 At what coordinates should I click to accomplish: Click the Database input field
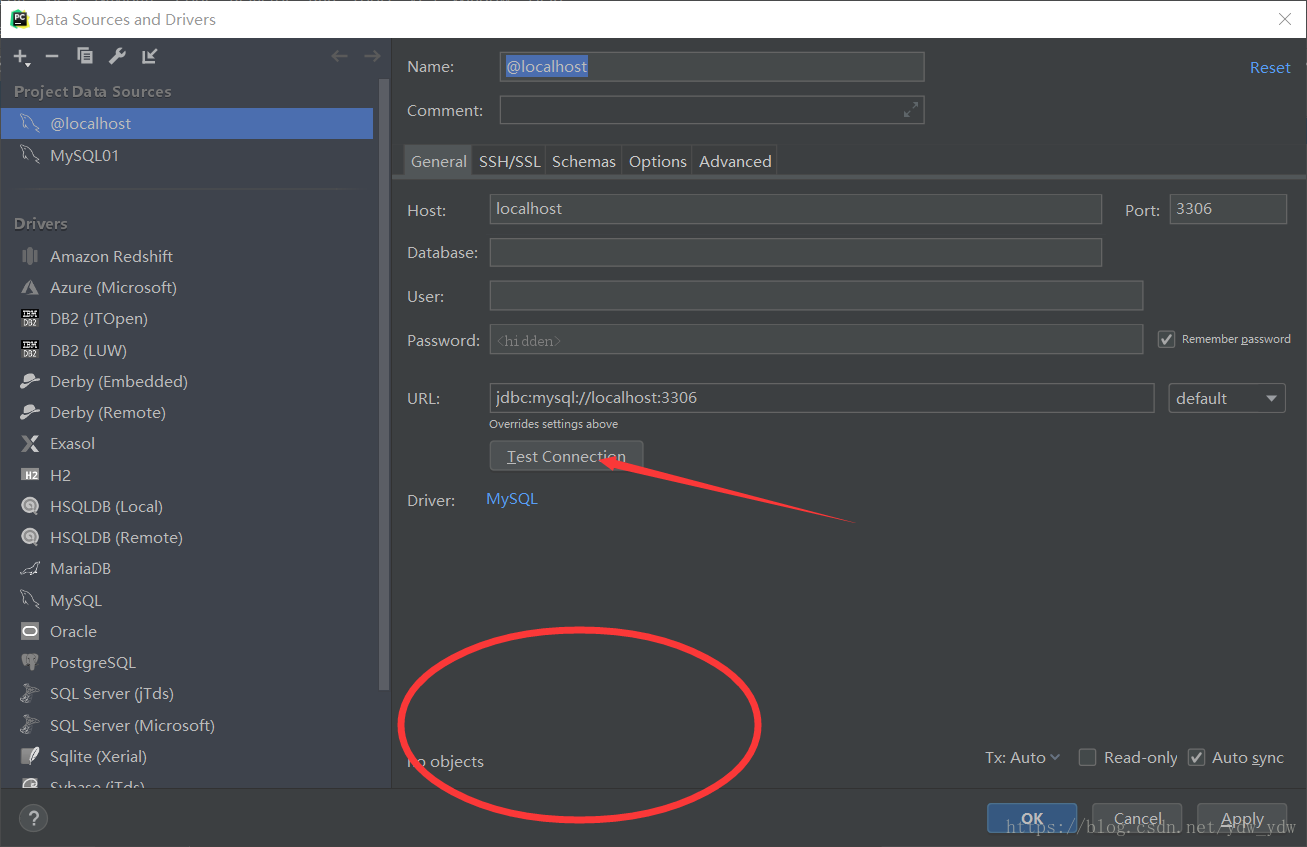[796, 252]
